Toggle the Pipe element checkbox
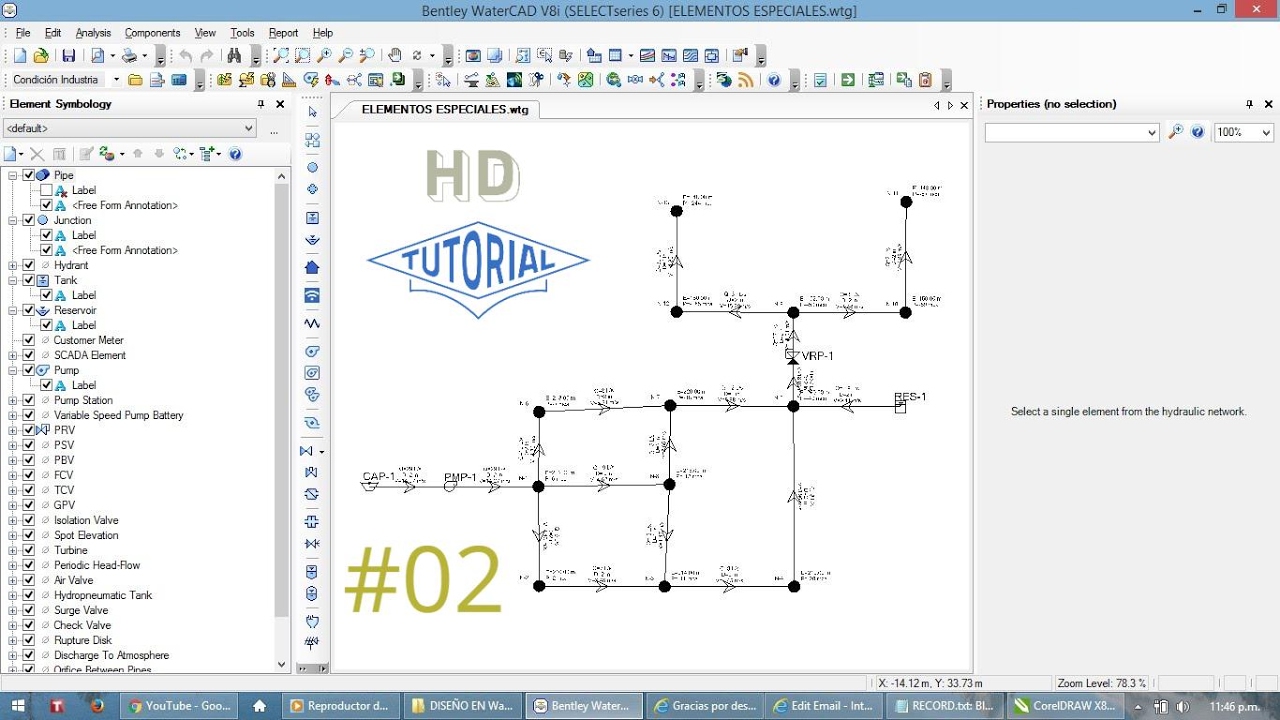 coord(29,175)
